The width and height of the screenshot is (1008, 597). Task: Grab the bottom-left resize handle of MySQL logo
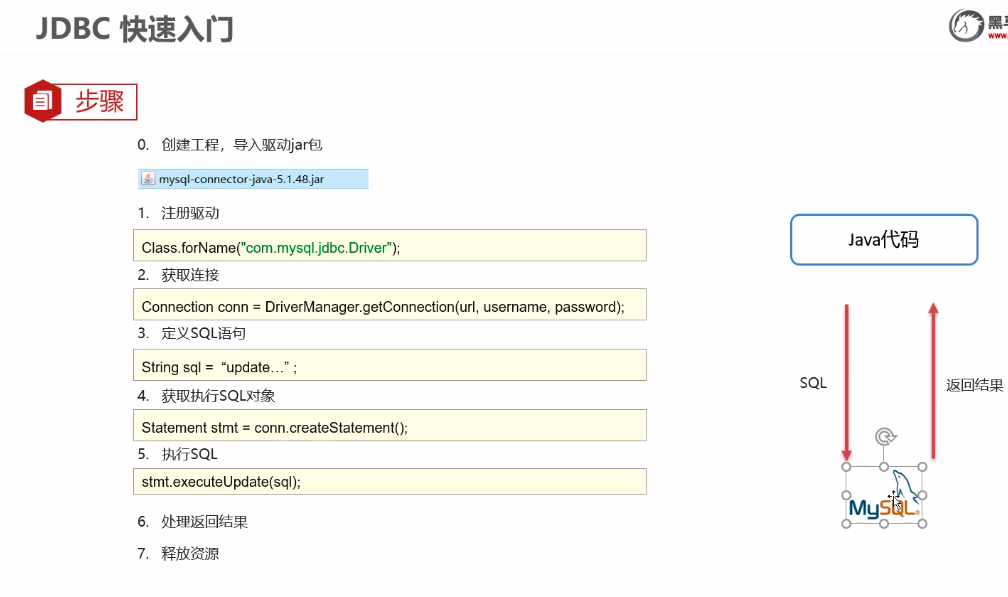(846, 524)
